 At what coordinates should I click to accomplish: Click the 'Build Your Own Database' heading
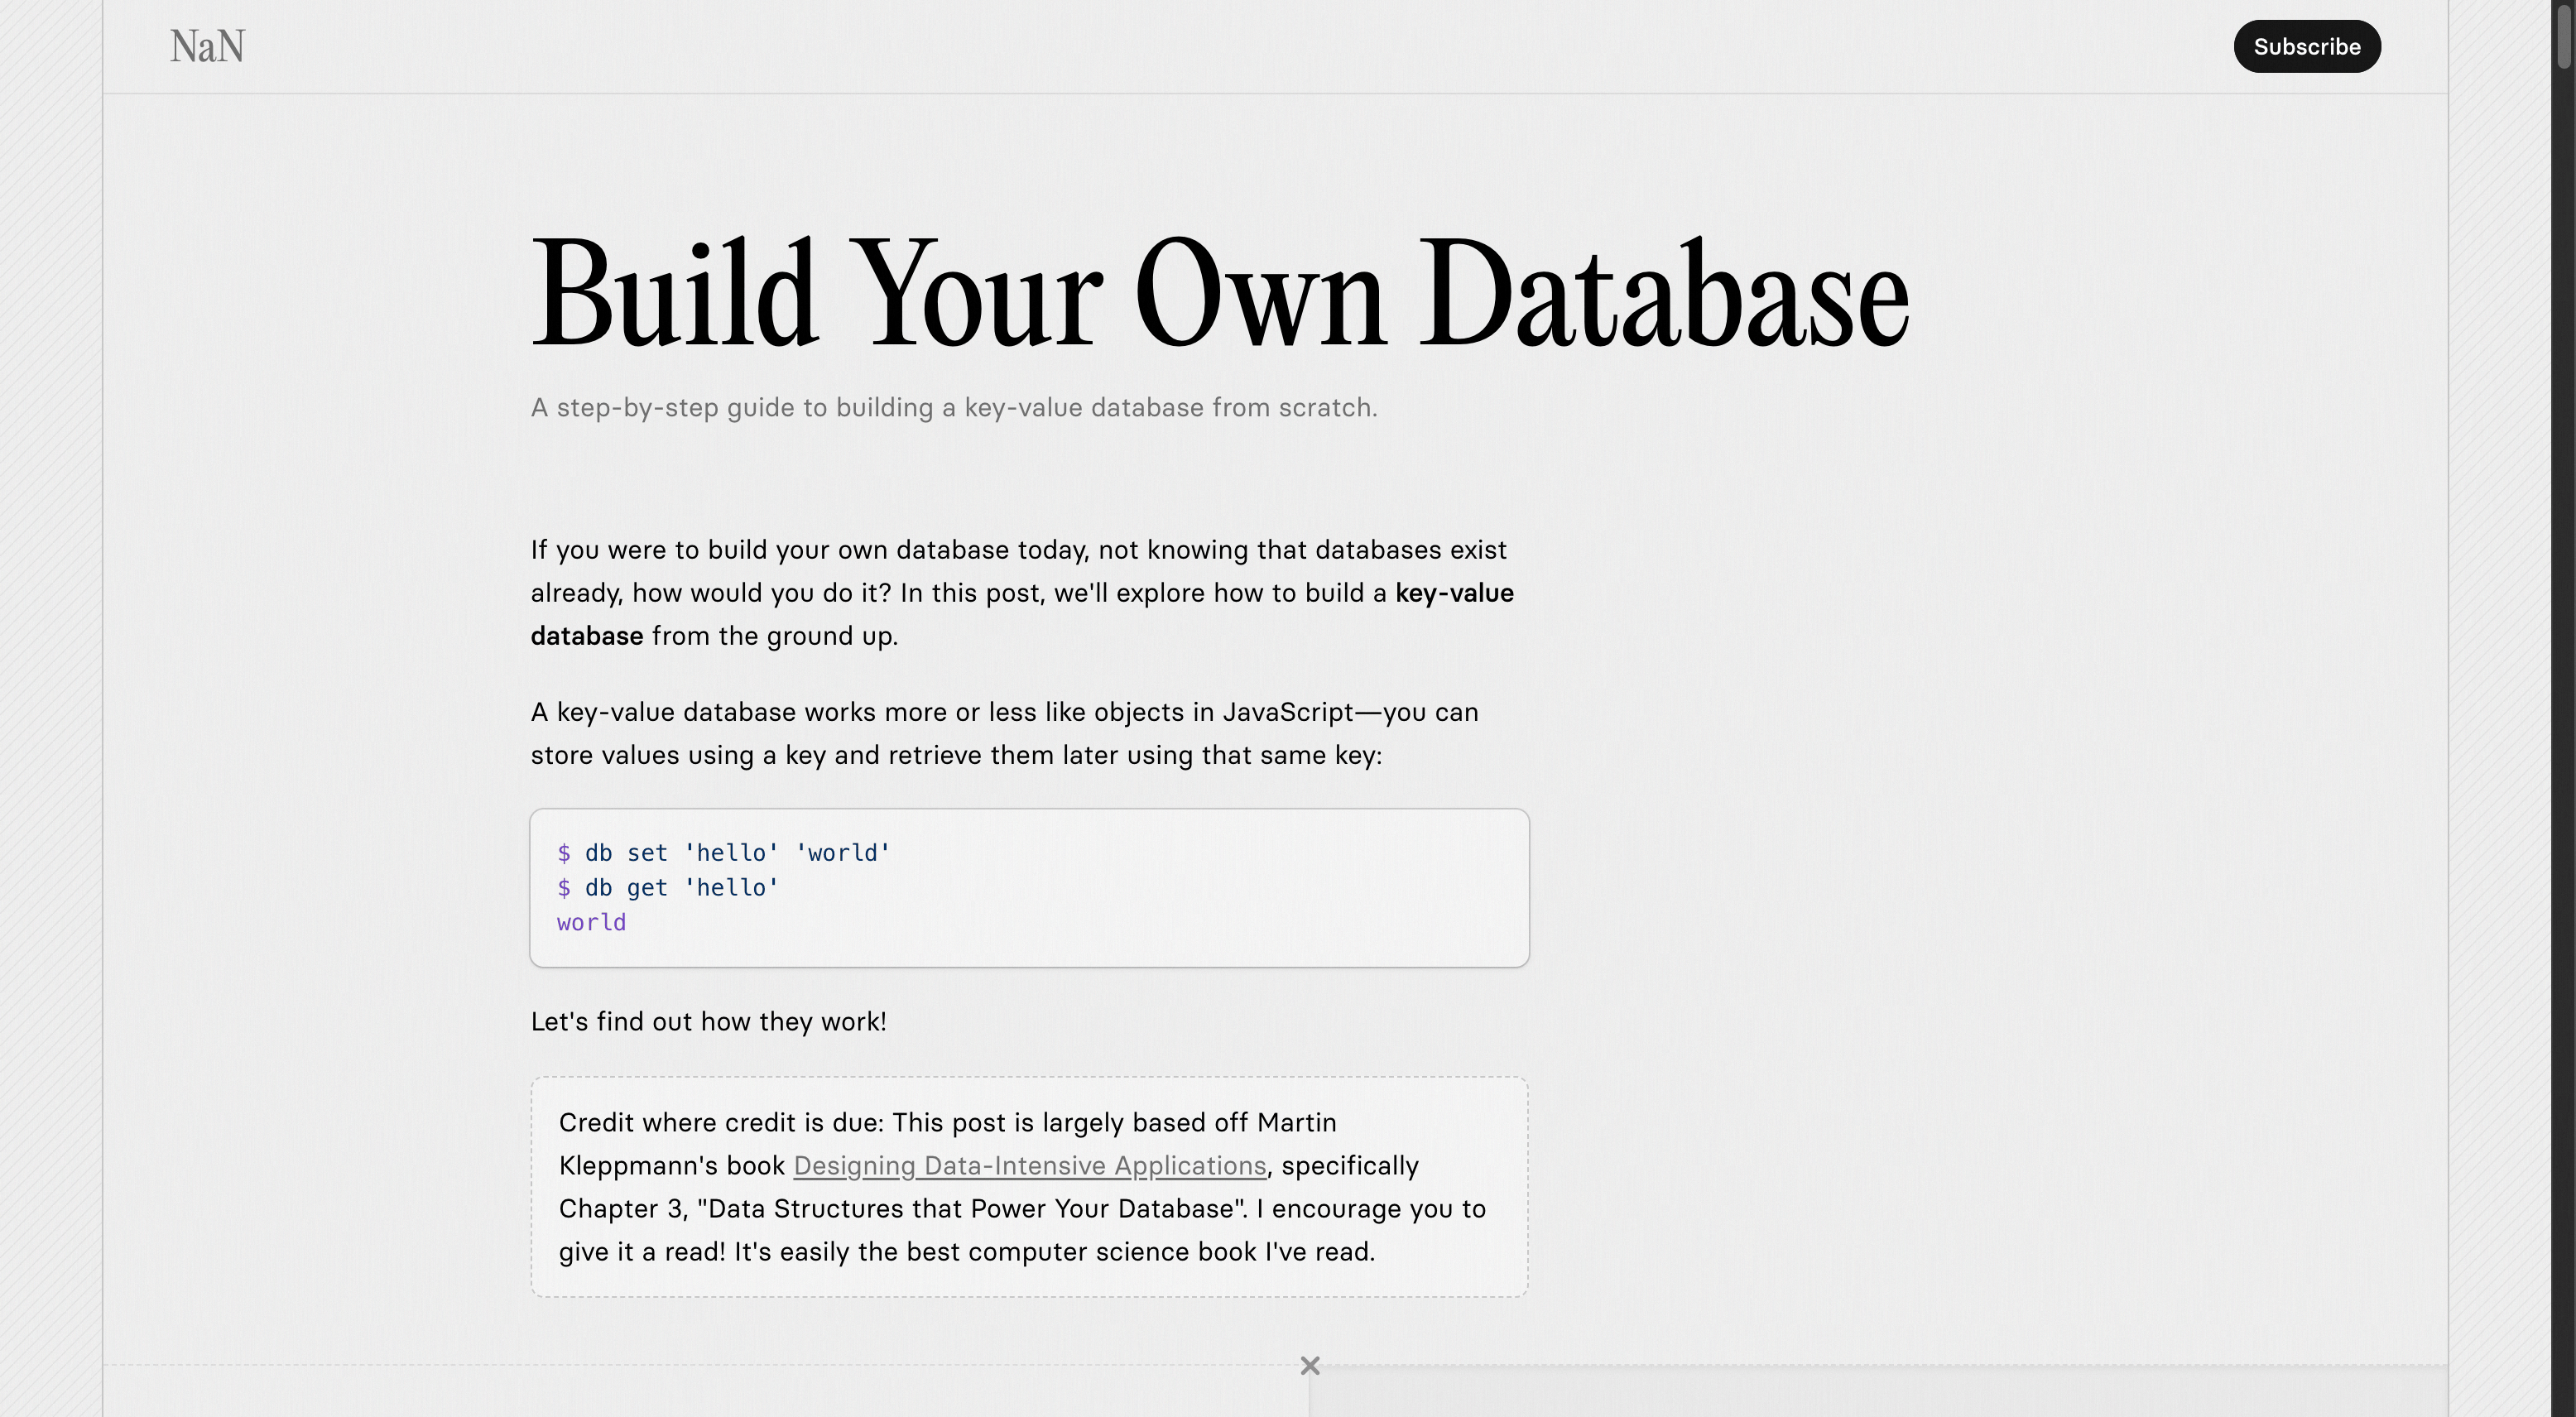click(x=1219, y=293)
